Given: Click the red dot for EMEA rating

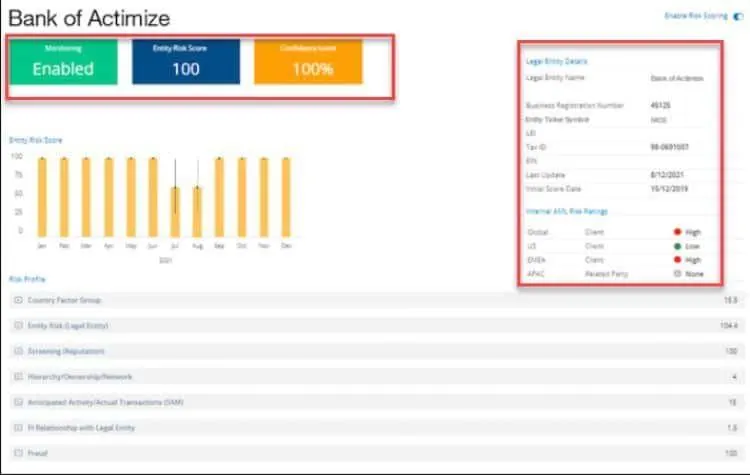Looking at the screenshot, I should click(677, 260).
